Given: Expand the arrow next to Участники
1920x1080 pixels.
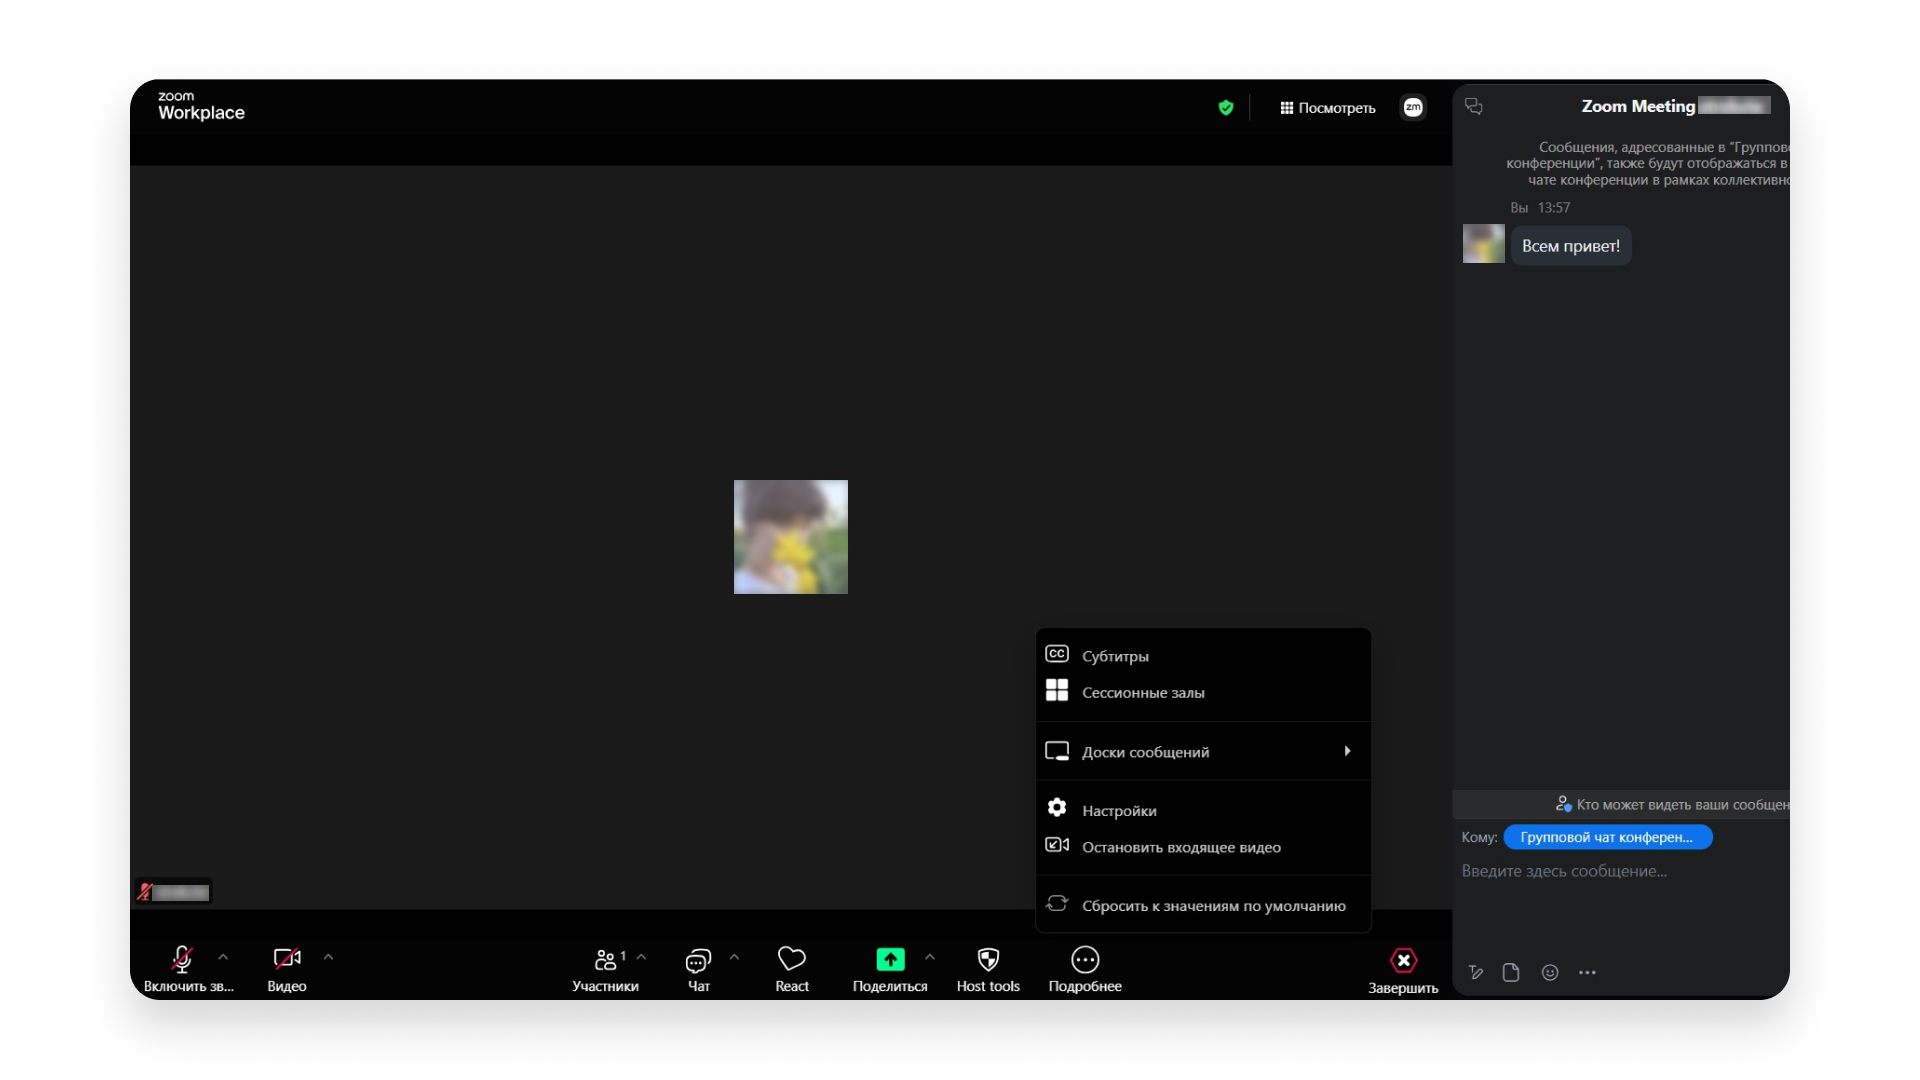Looking at the screenshot, I should (641, 958).
